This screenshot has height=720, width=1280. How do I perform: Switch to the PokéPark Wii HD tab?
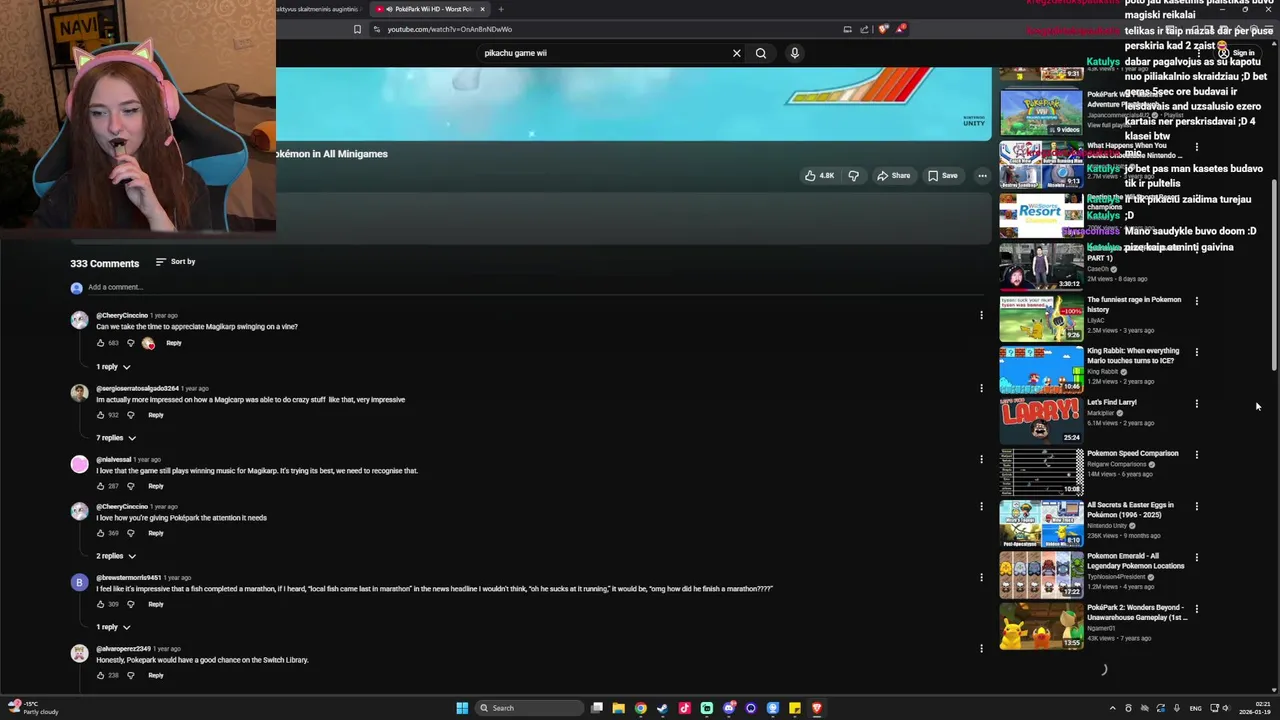(430, 9)
